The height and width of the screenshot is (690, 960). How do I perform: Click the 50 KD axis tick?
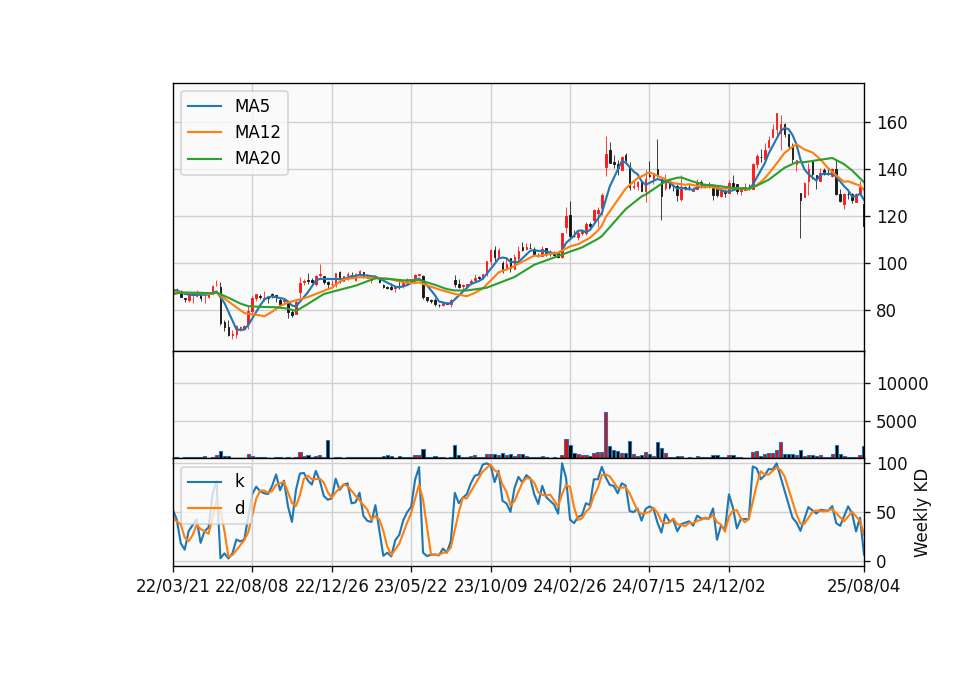point(887,512)
